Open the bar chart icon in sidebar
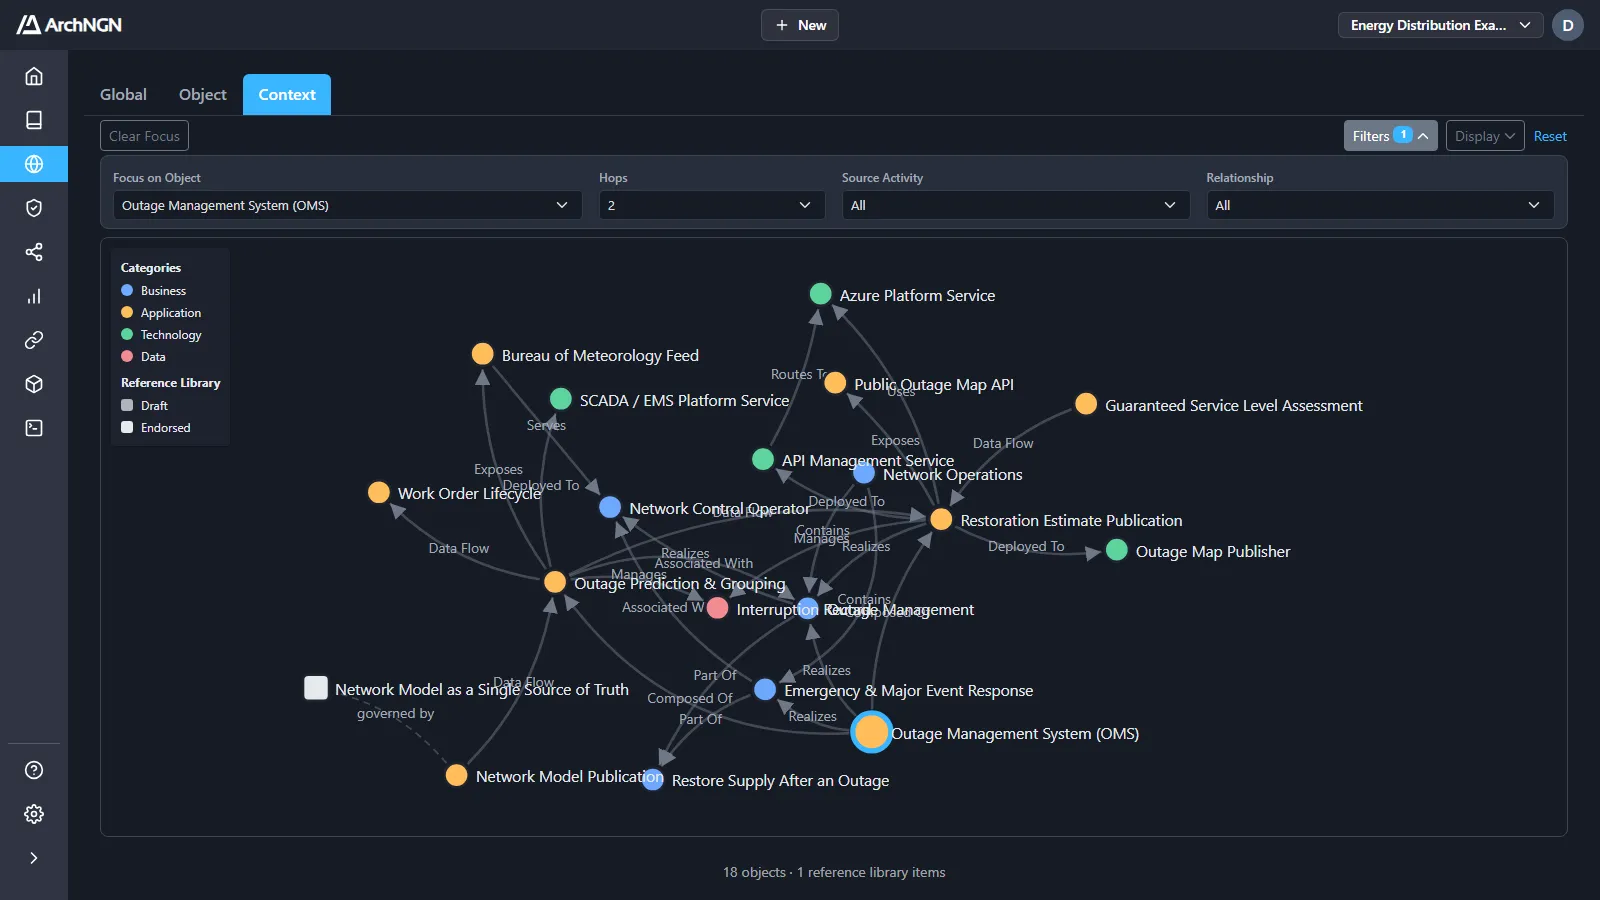Viewport: 1600px width, 900px height. (x=34, y=296)
